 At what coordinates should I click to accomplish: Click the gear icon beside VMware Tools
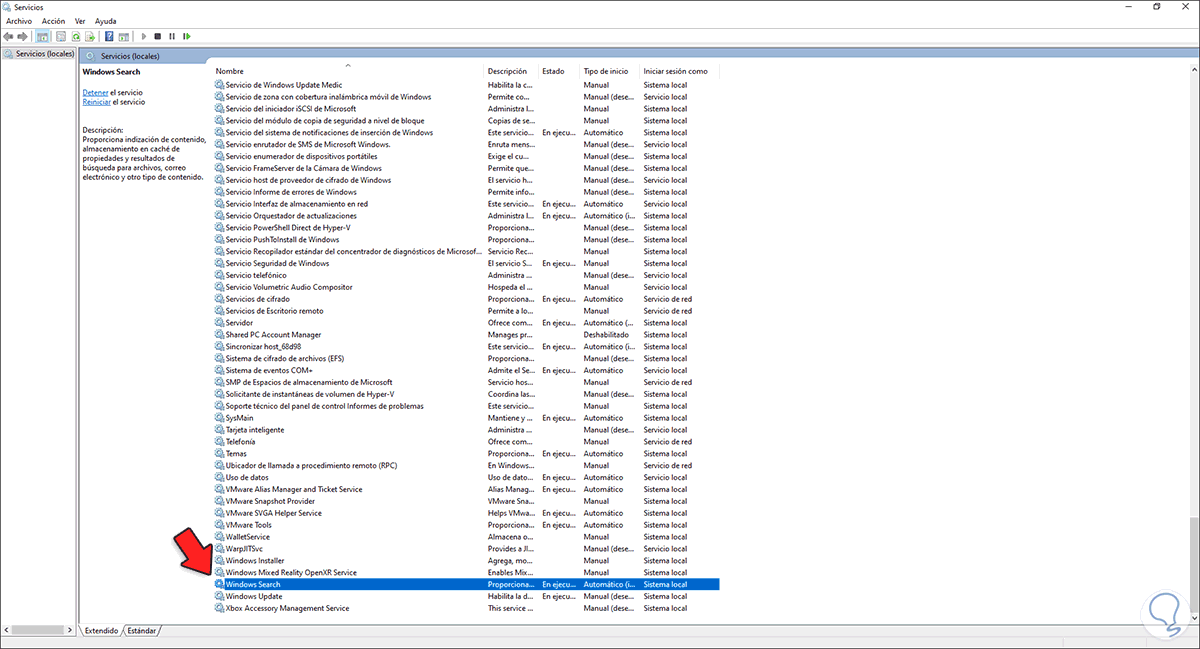coord(220,525)
